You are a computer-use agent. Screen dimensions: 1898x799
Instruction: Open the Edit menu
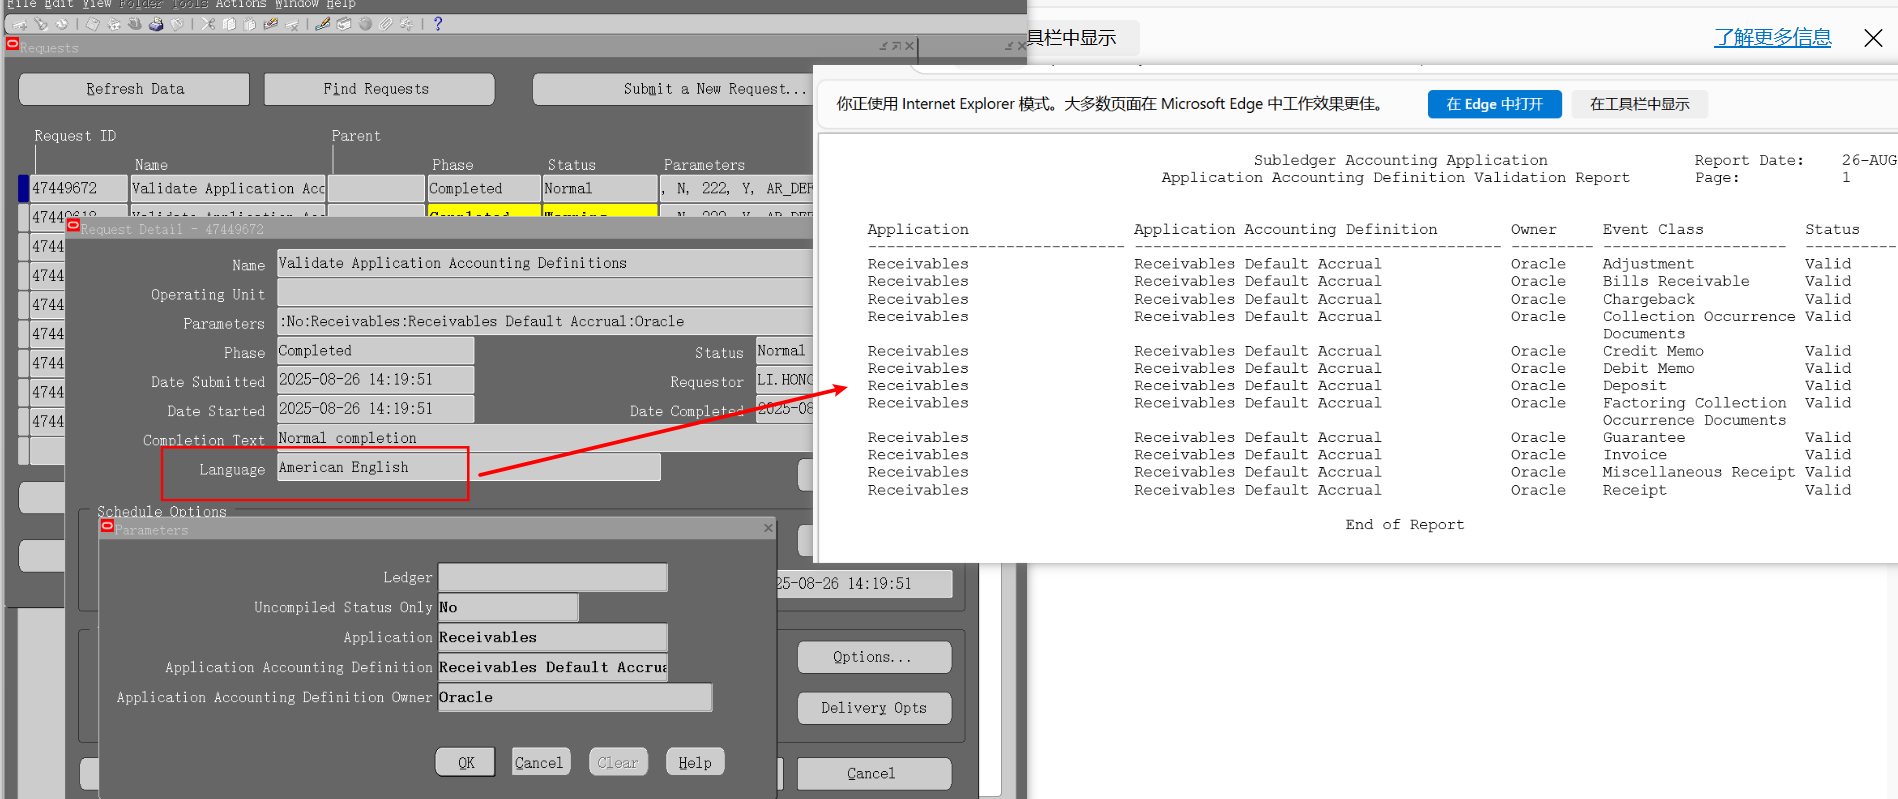[x=59, y=5]
